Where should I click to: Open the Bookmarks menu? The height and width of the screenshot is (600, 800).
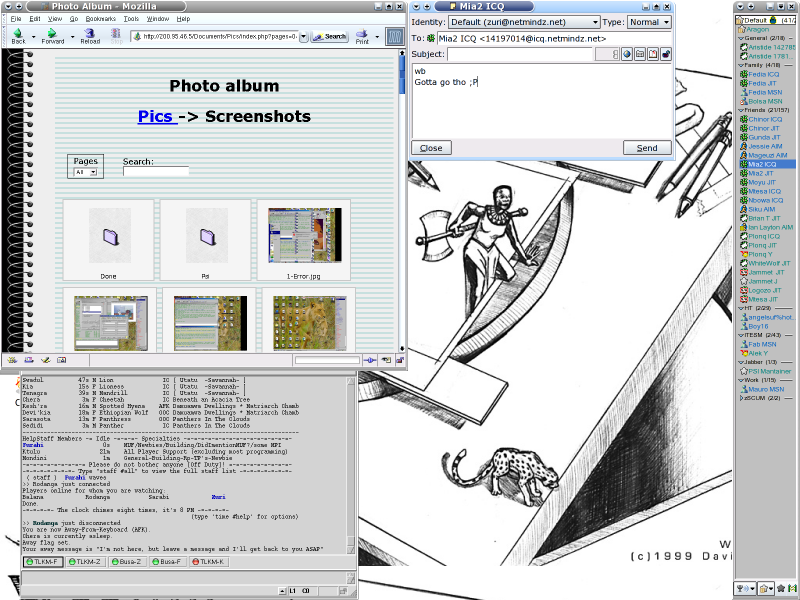click(x=100, y=19)
